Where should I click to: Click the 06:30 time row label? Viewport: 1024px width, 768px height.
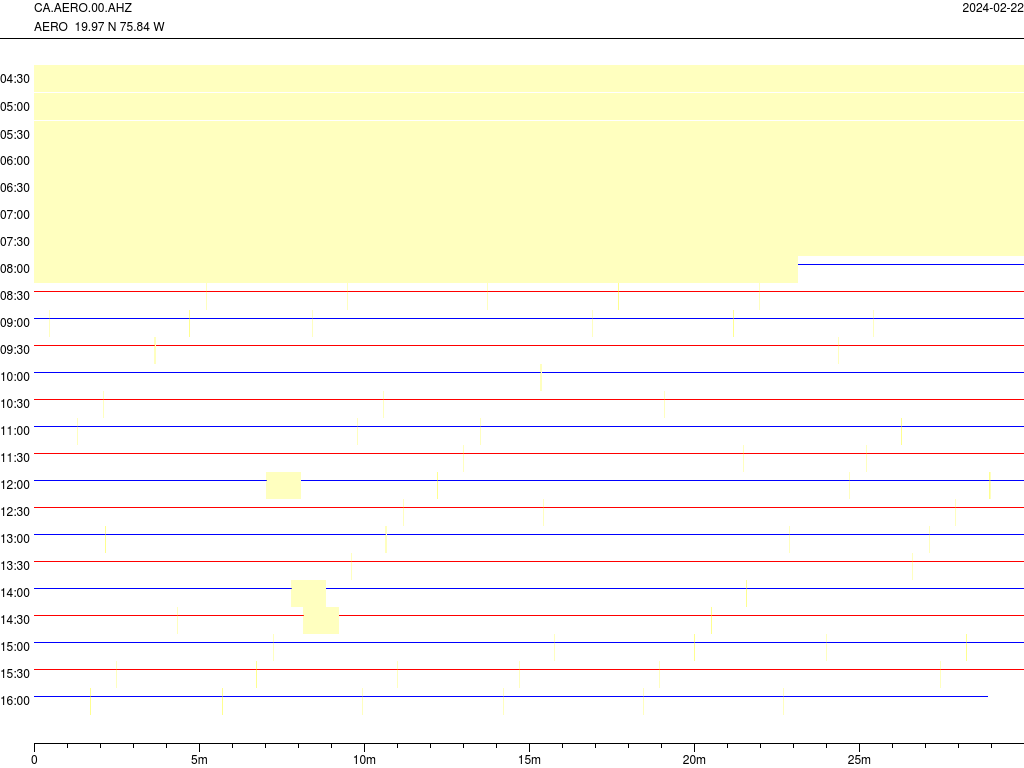tap(15, 187)
